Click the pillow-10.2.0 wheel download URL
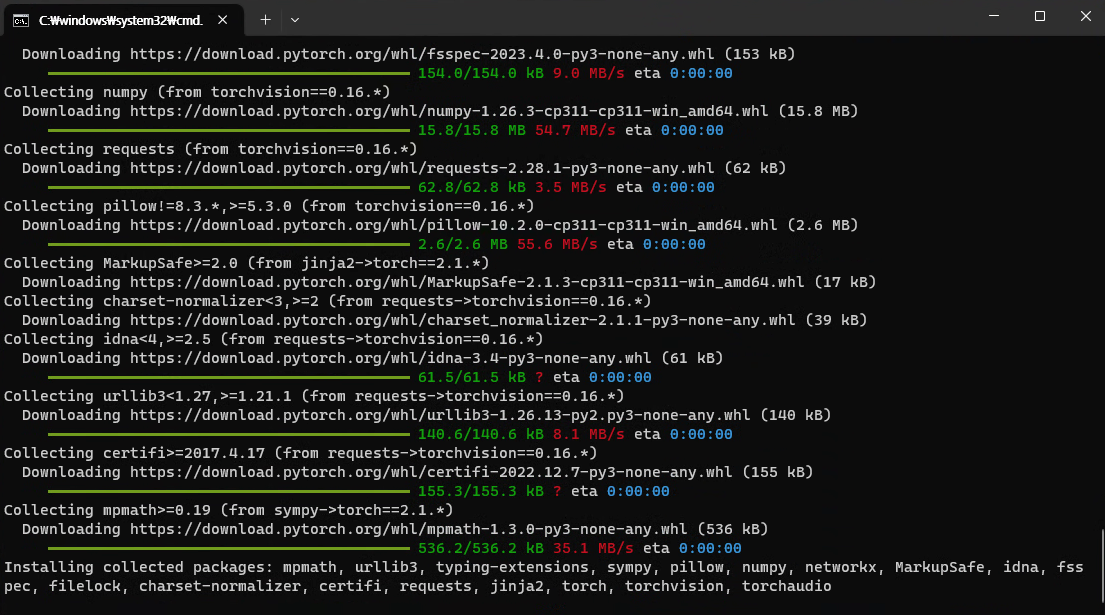 [453, 225]
